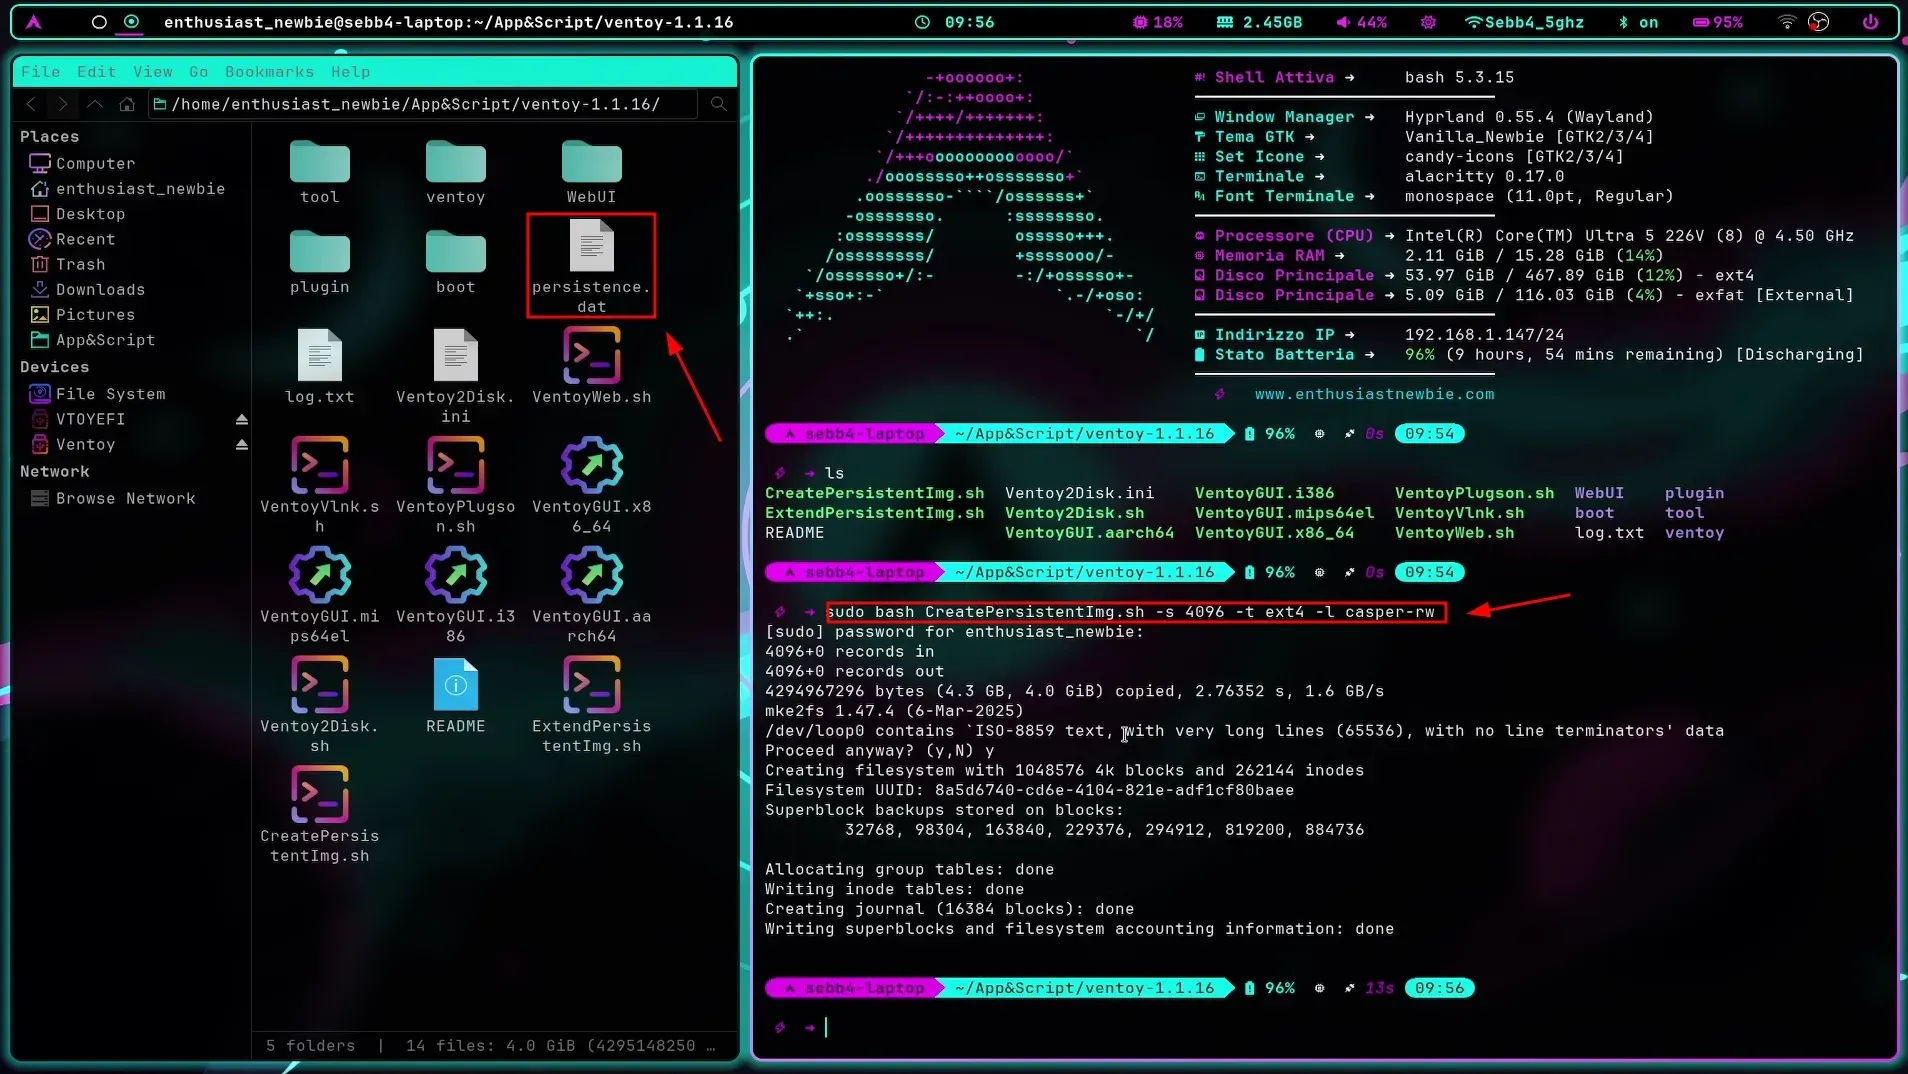Click the empty workspace circle indicator
1908x1074 pixels.
(99, 22)
